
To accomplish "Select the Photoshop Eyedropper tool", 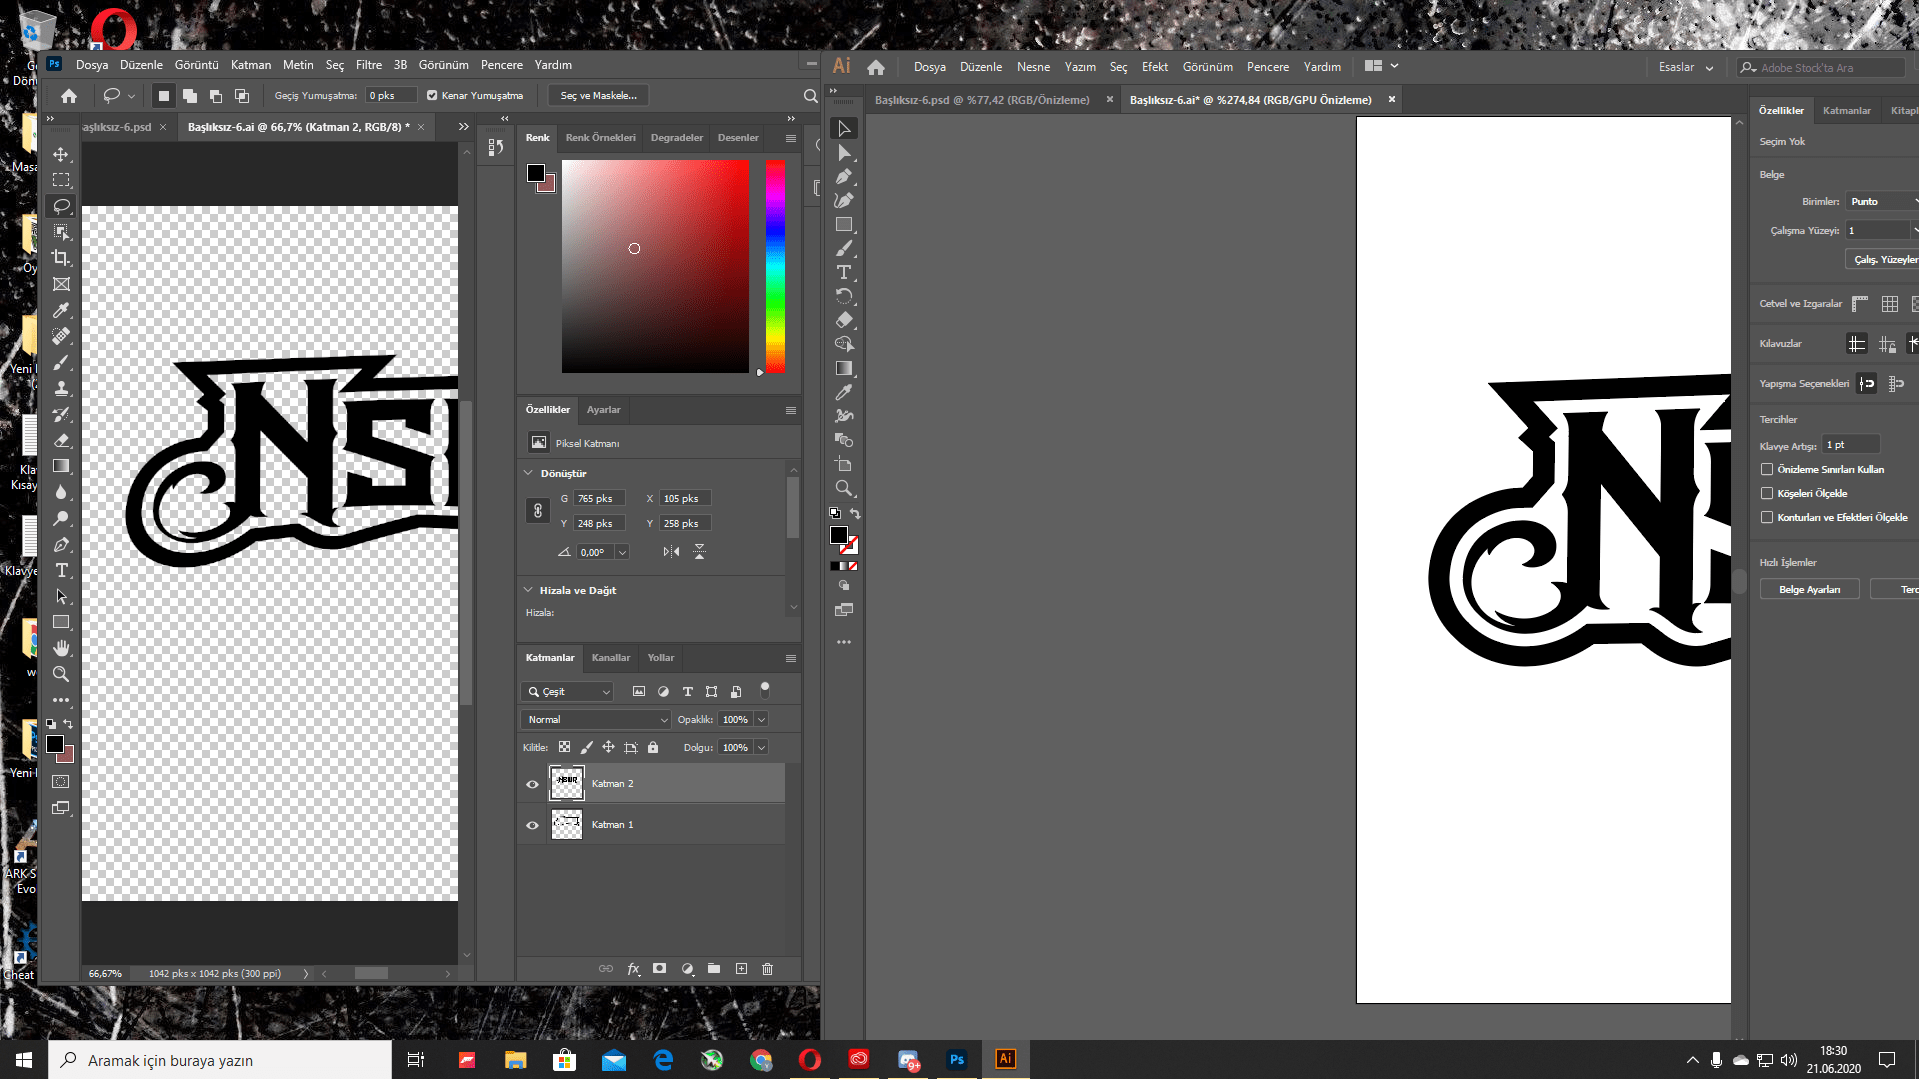I will 61,310.
